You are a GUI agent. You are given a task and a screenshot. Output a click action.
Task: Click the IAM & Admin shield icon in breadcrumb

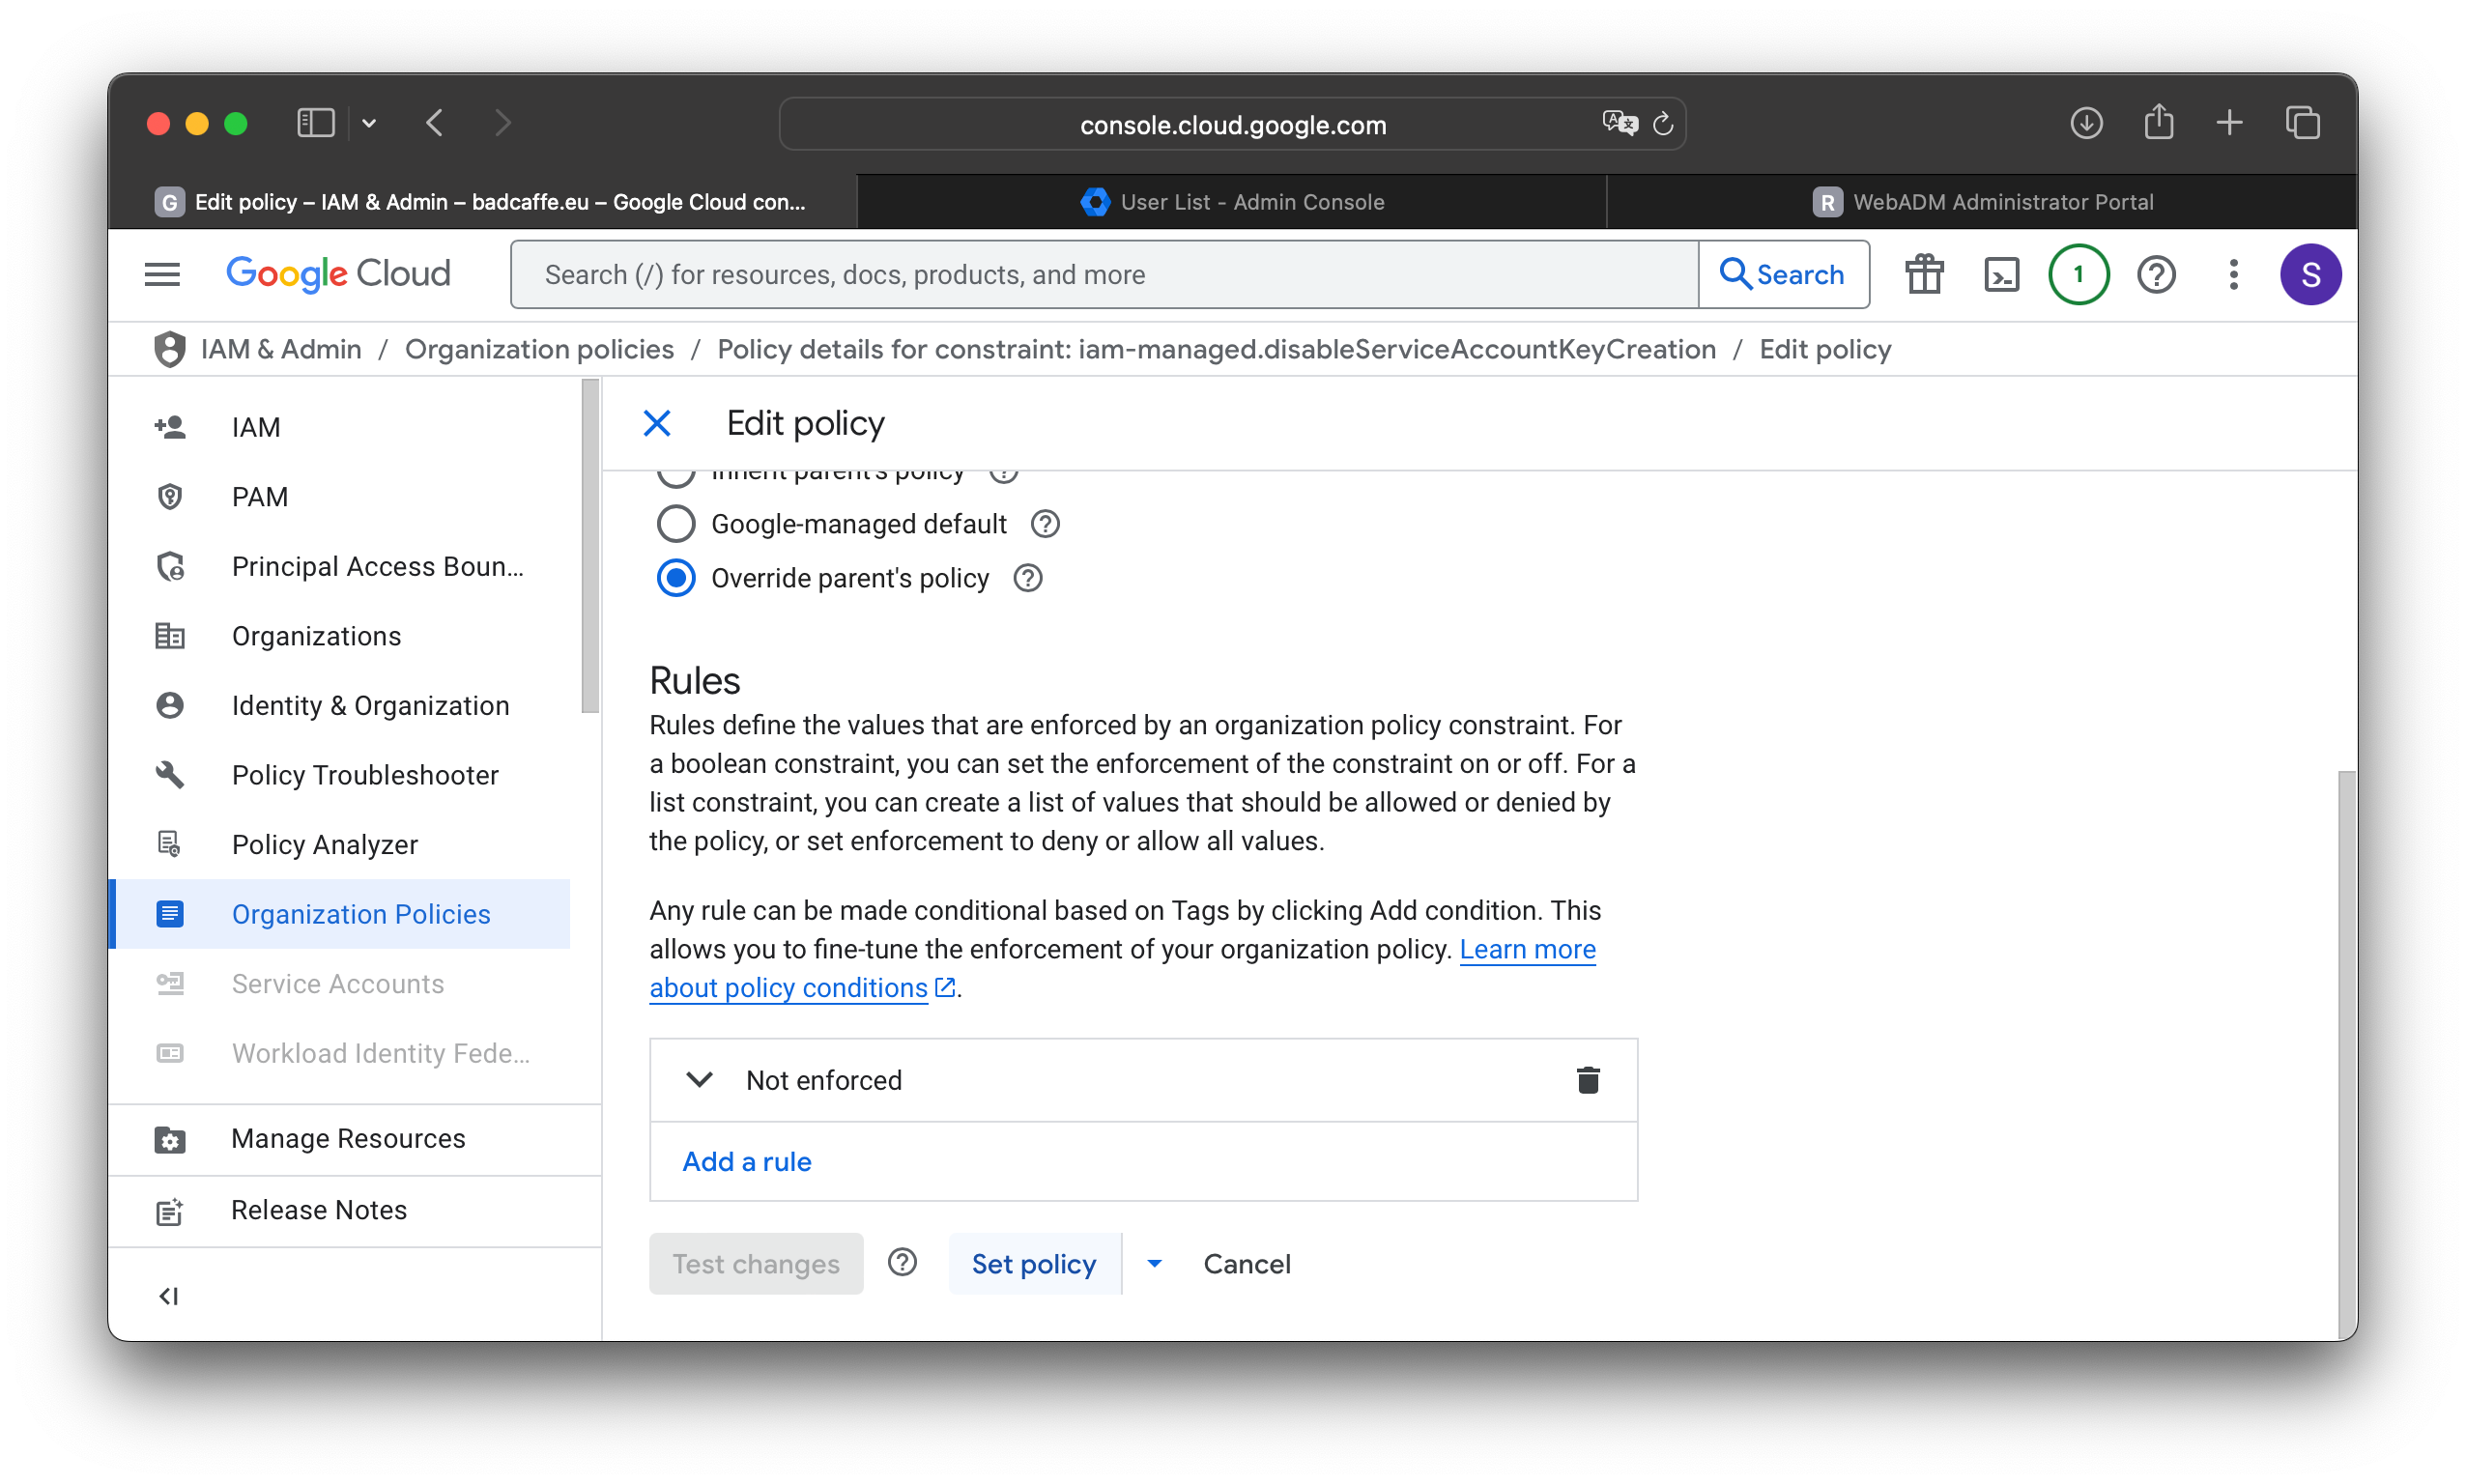(x=170, y=349)
